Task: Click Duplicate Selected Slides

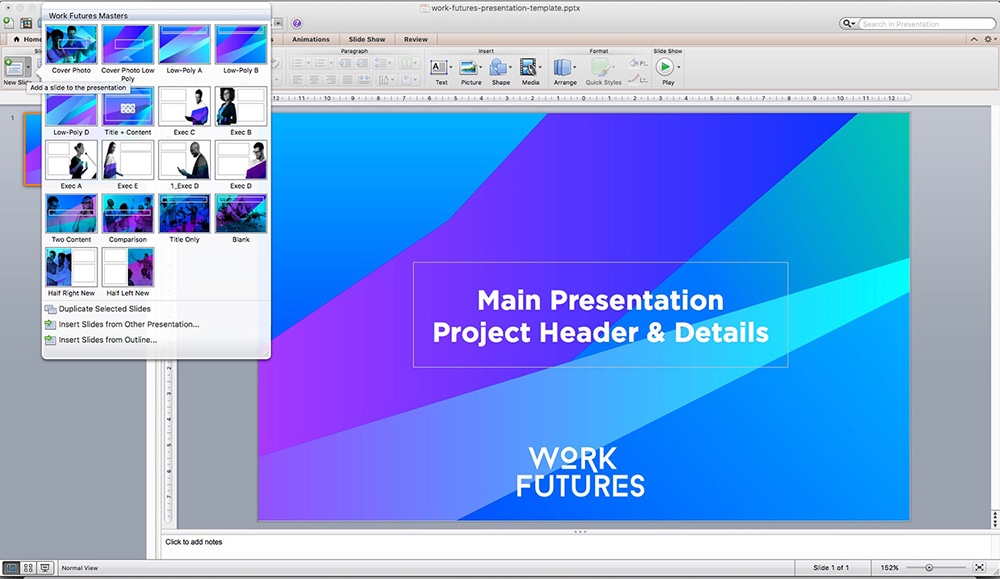Action: click(x=106, y=311)
